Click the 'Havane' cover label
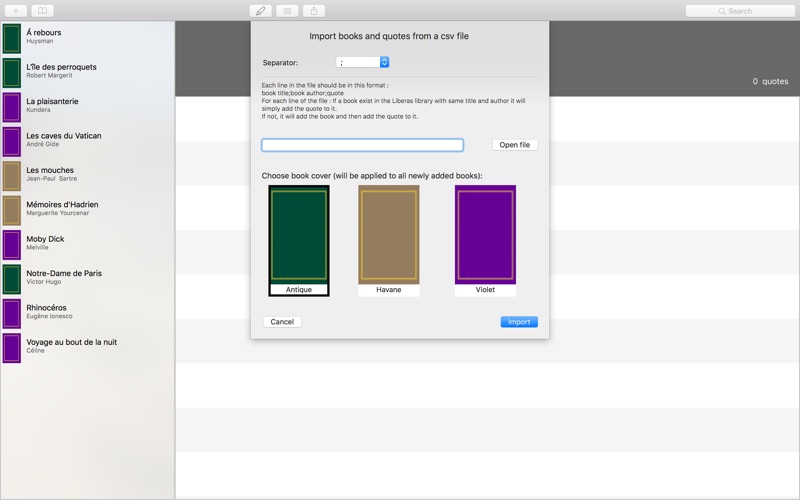Image resolution: width=800 pixels, height=500 pixels. pos(389,290)
